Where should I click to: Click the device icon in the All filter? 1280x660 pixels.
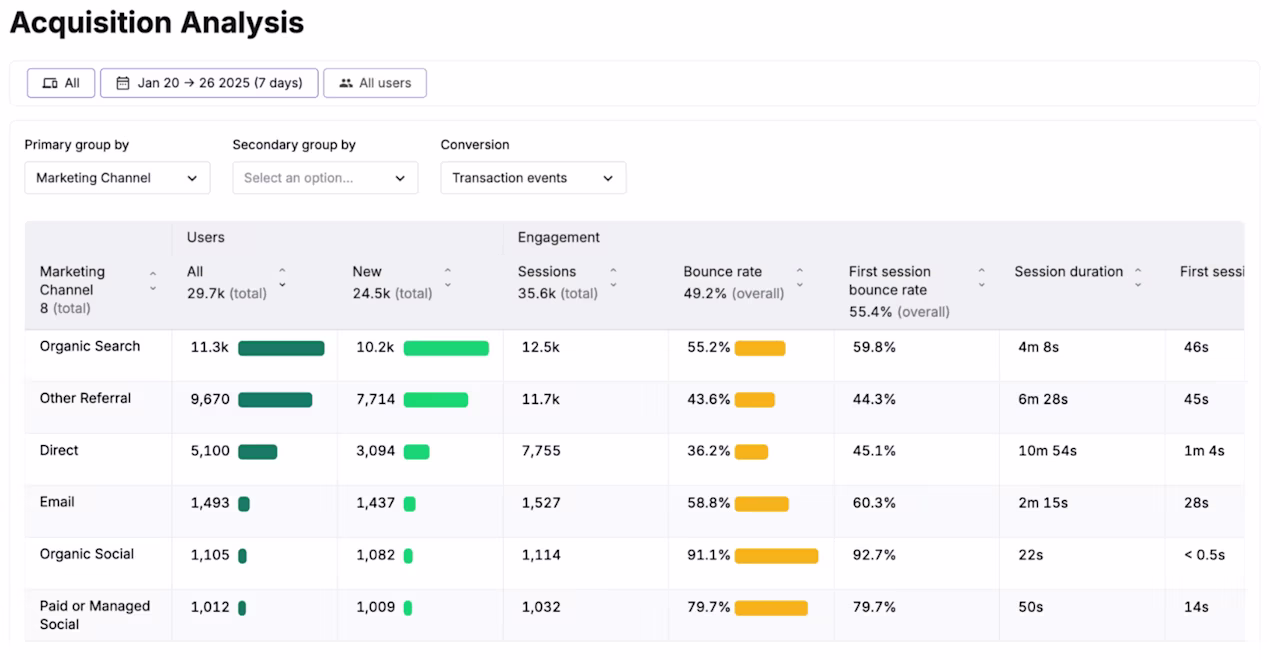[50, 83]
